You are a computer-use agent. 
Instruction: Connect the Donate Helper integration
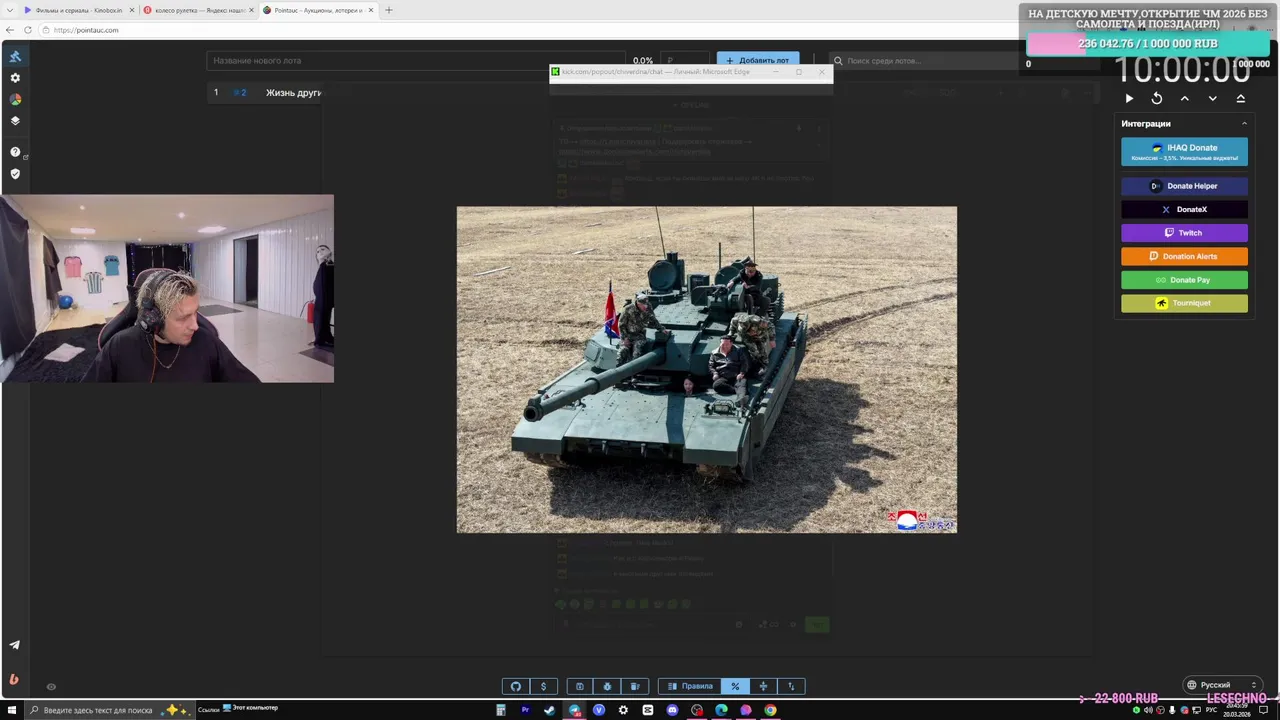click(1184, 186)
